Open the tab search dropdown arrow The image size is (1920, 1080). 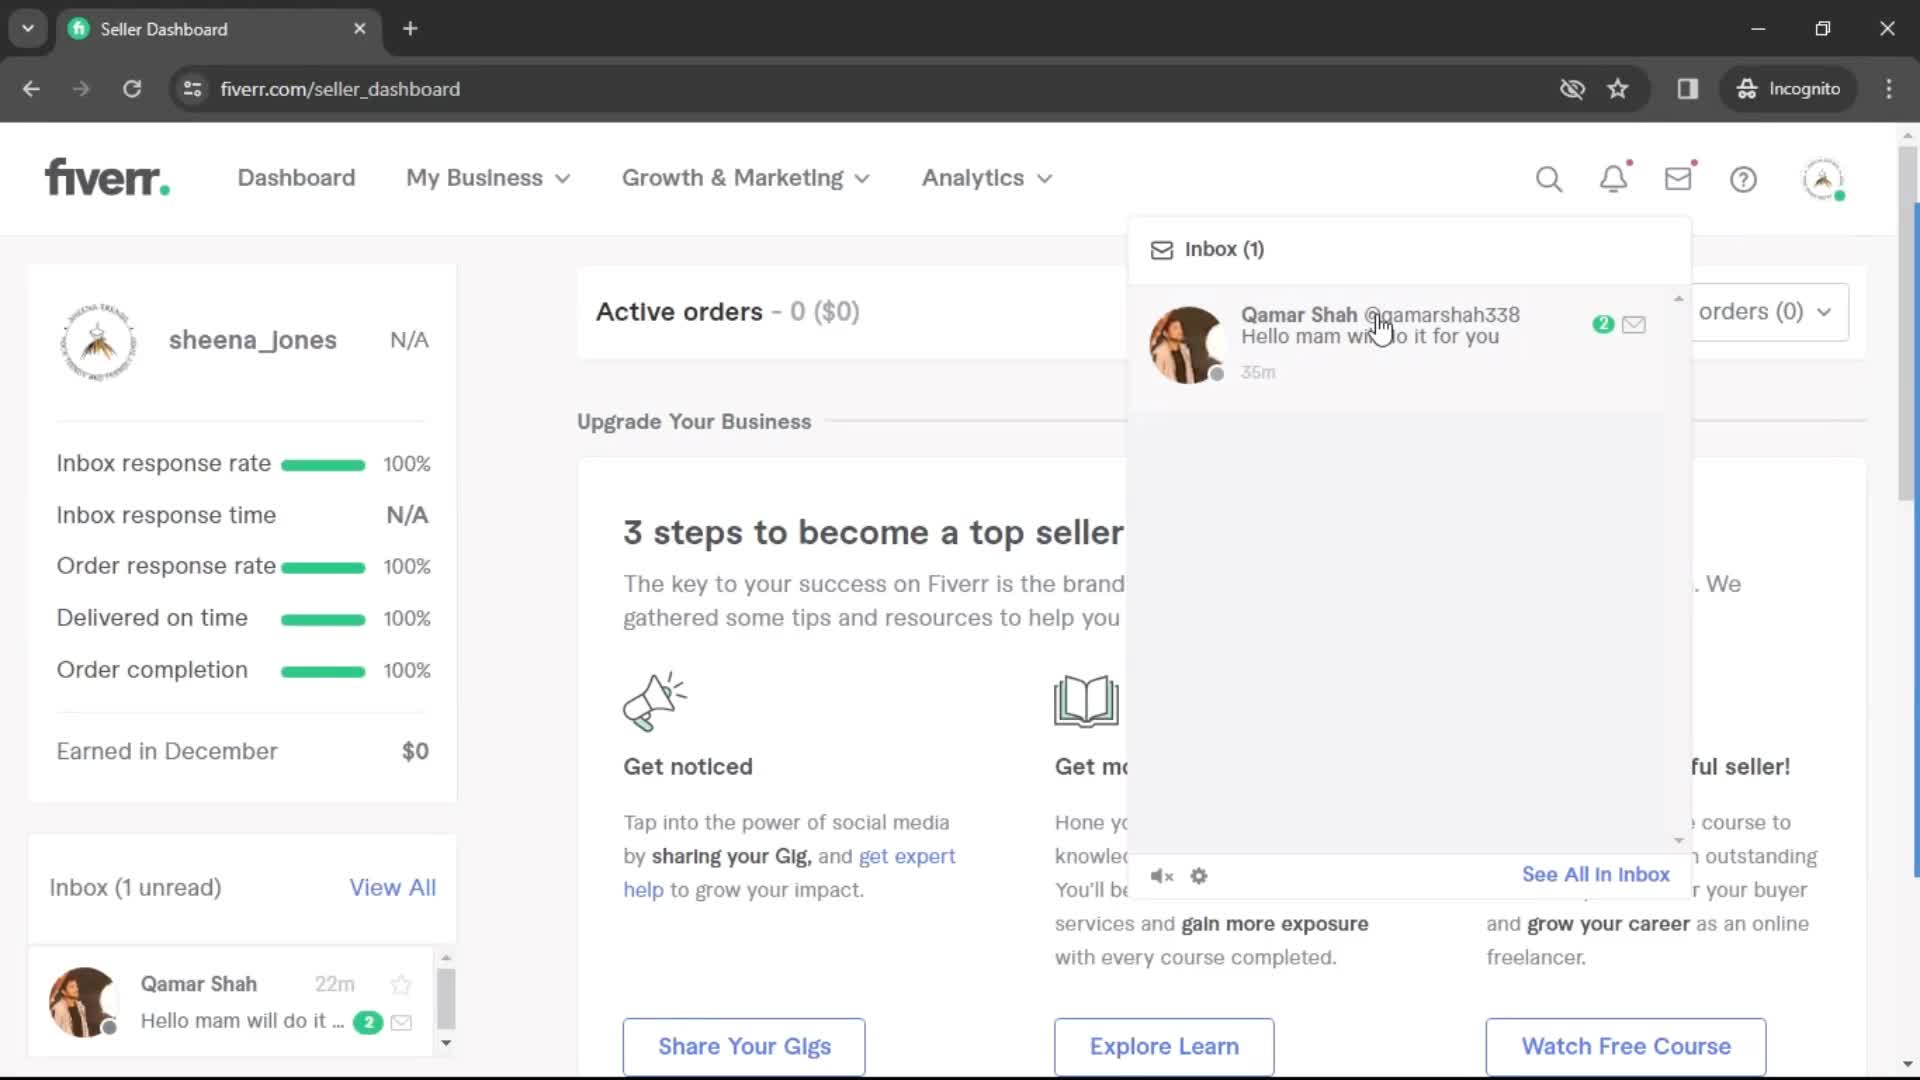pos(28,29)
